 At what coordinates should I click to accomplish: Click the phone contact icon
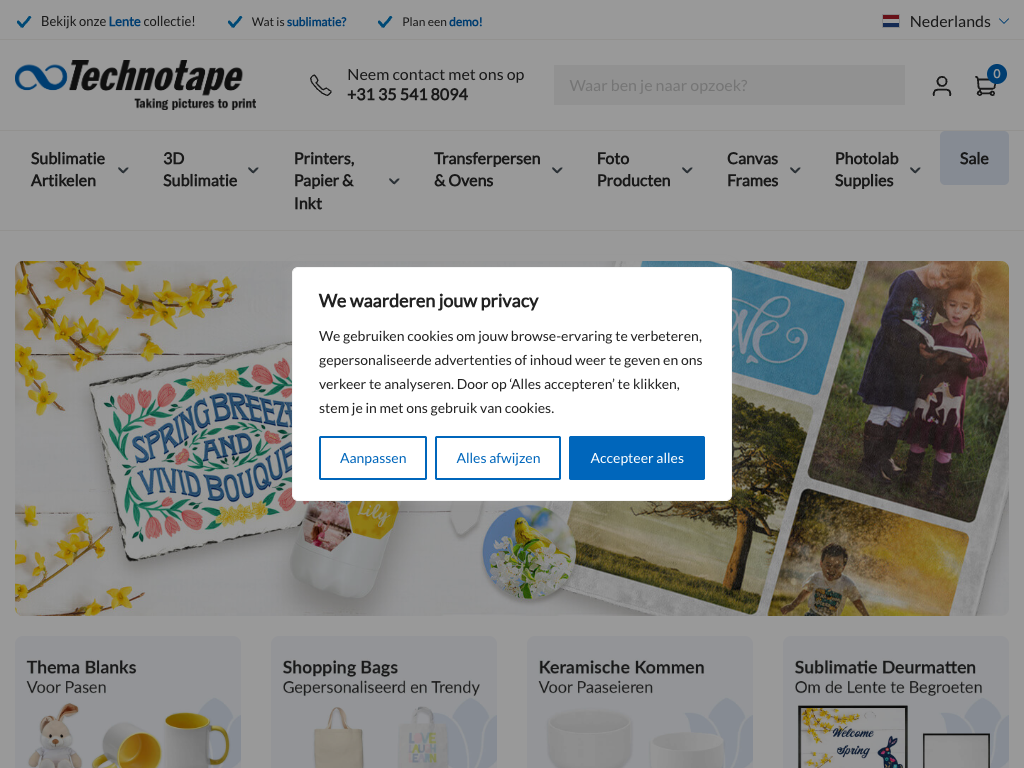click(x=321, y=85)
